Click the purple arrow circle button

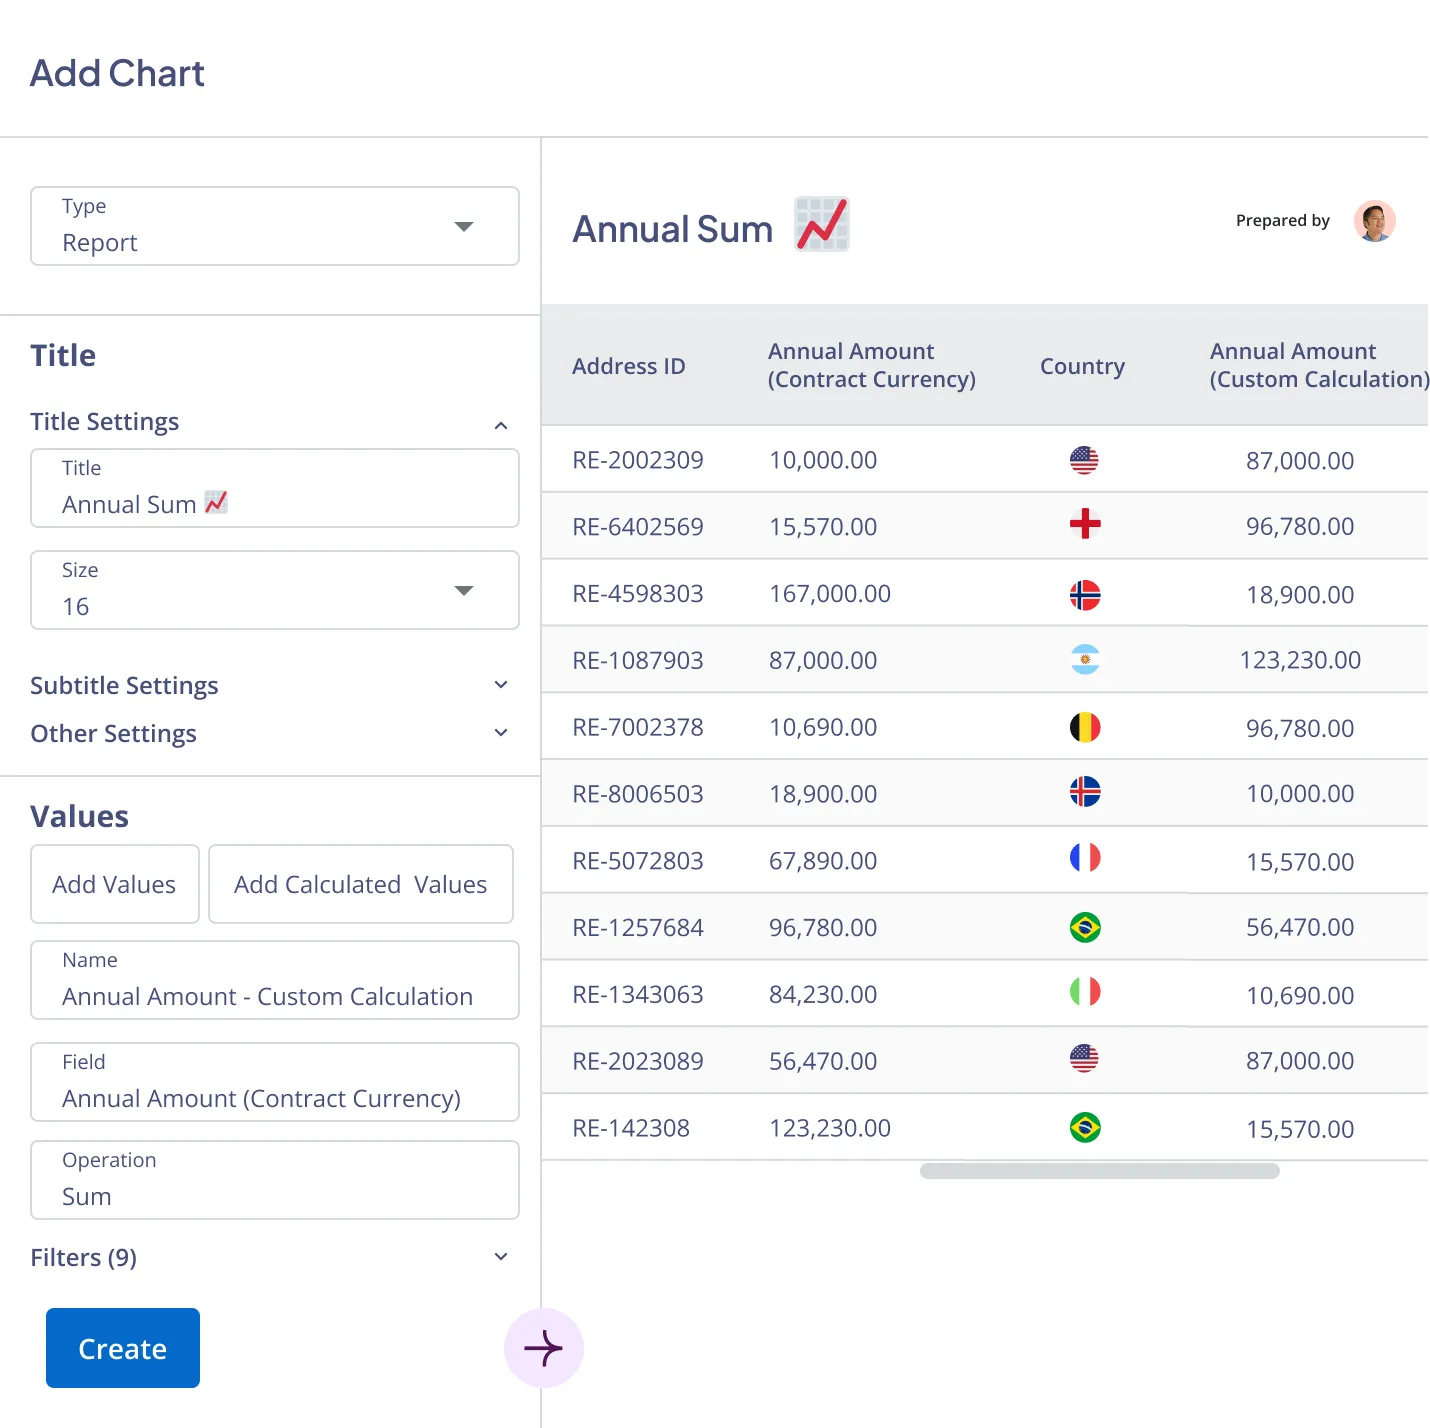point(544,1348)
